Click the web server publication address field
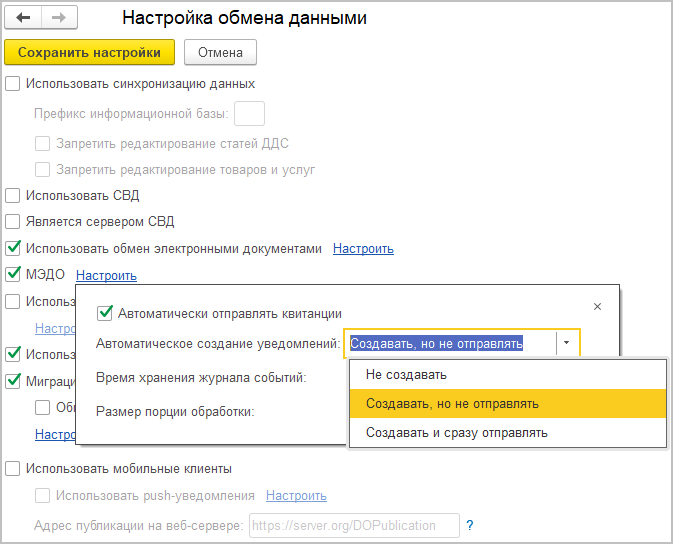This screenshot has height=544, width=673. pos(354,525)
